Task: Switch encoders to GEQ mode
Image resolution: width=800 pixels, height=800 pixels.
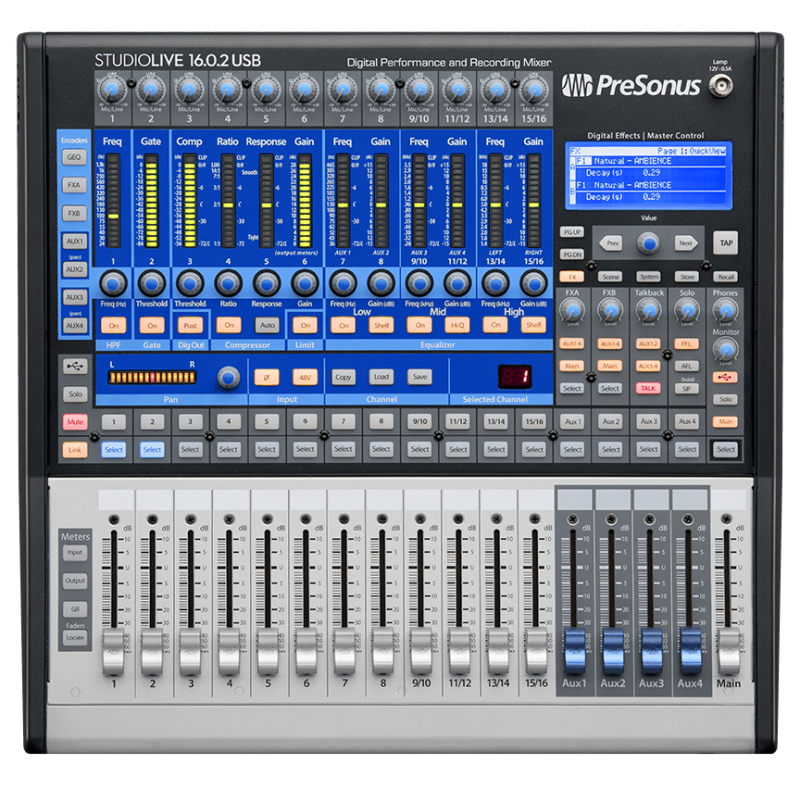Action: coord(74,157)
